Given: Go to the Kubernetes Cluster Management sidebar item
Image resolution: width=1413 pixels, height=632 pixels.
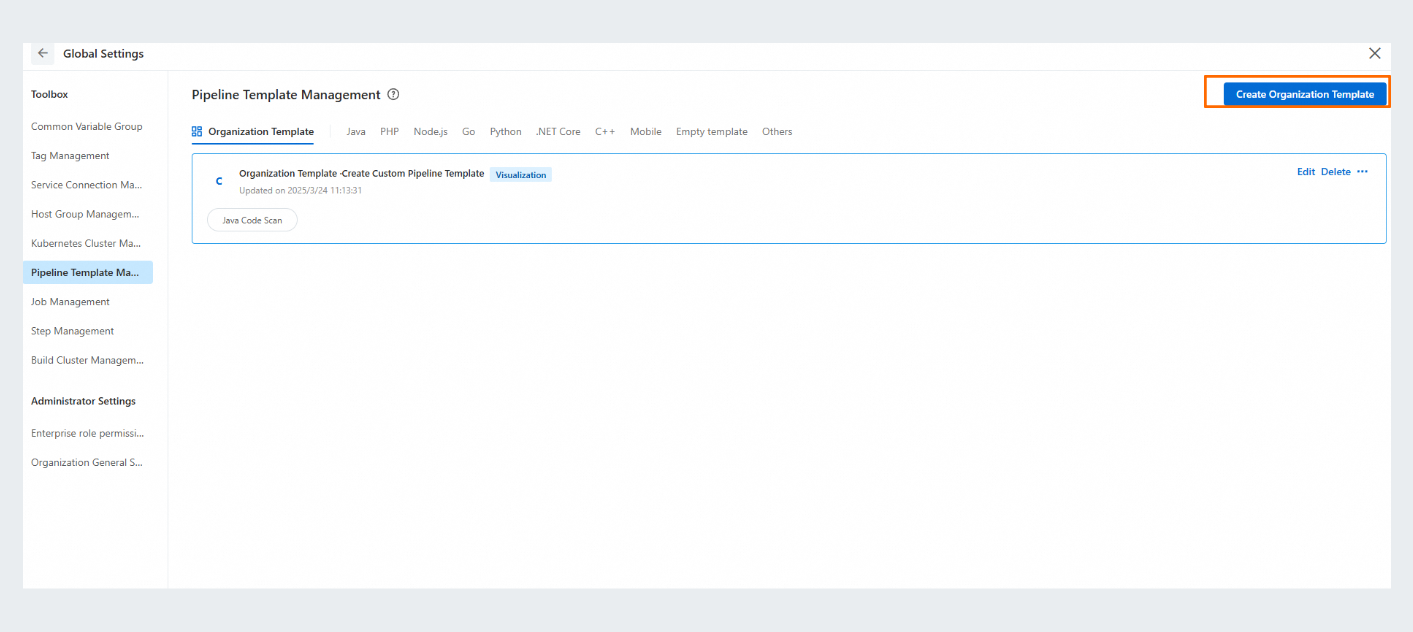Looking at the screenshot, I should [88, 243].
